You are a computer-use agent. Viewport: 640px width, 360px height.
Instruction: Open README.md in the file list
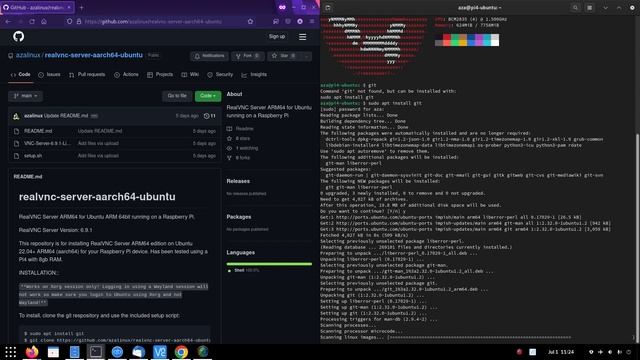pos(38,131)
